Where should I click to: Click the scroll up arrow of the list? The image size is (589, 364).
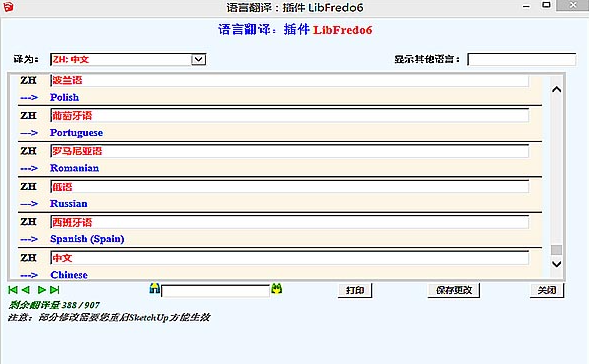coord(557,89)
